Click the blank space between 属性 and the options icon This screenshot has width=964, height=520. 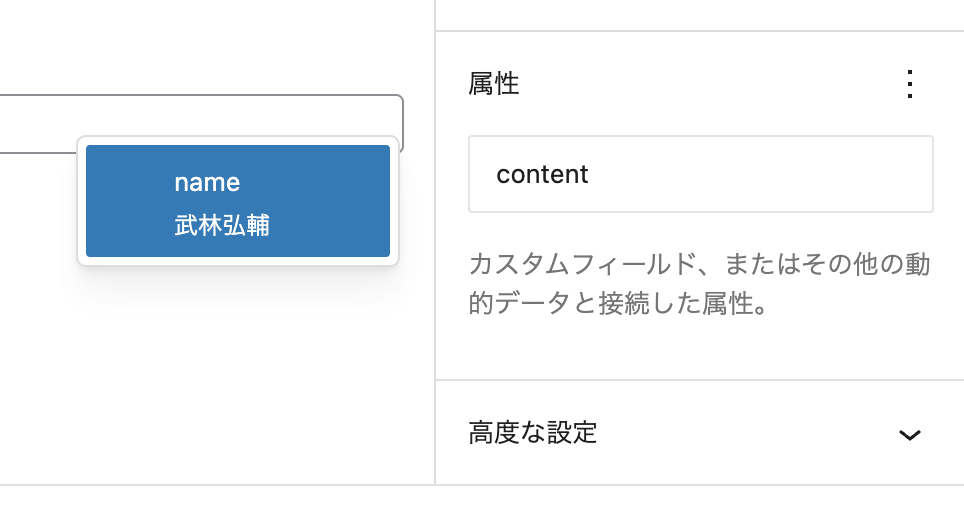[x=700, y=84]
